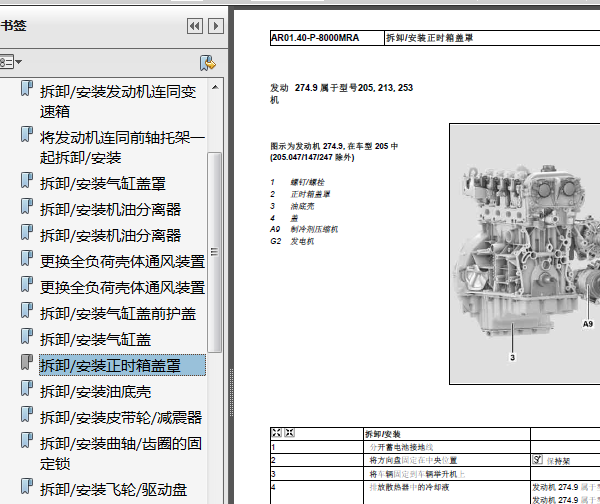This screenshot has width=600, height=504.
Task: Click special tool icon beside 保持架
Action: pos(538,460)
